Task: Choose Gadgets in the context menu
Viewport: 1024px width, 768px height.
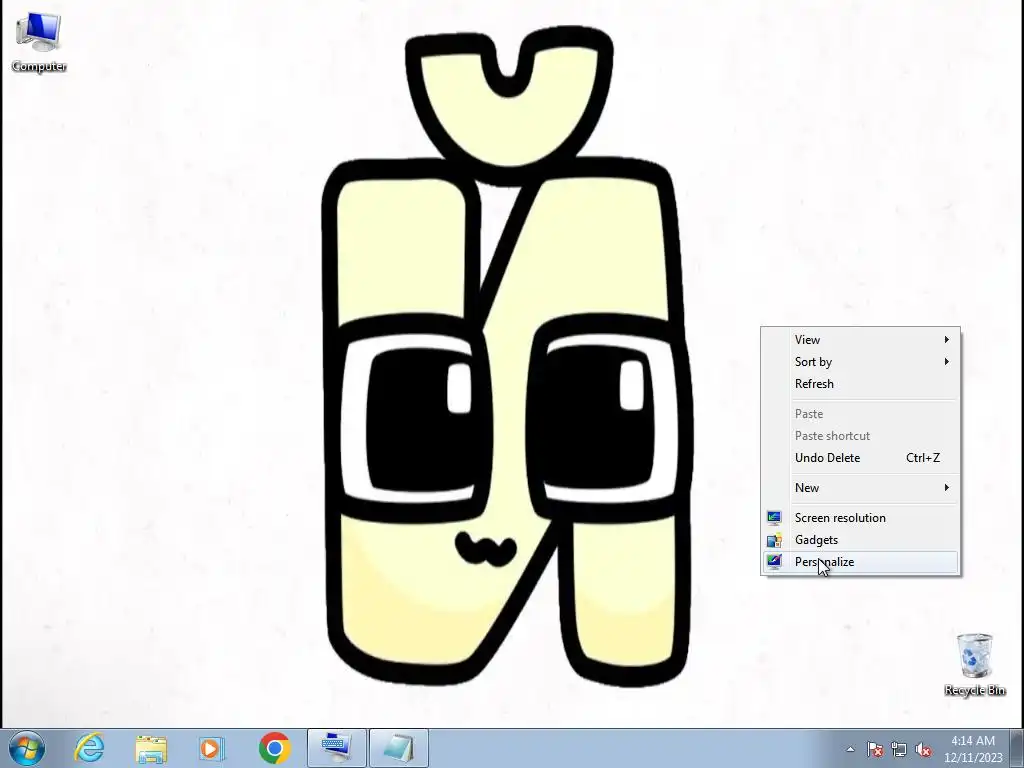Action: click(x=861, y=540)
